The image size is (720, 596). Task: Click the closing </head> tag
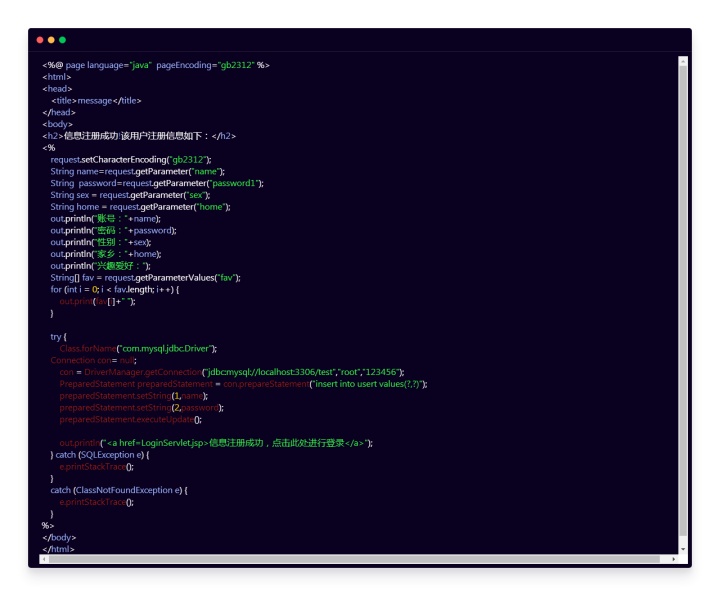59,112
